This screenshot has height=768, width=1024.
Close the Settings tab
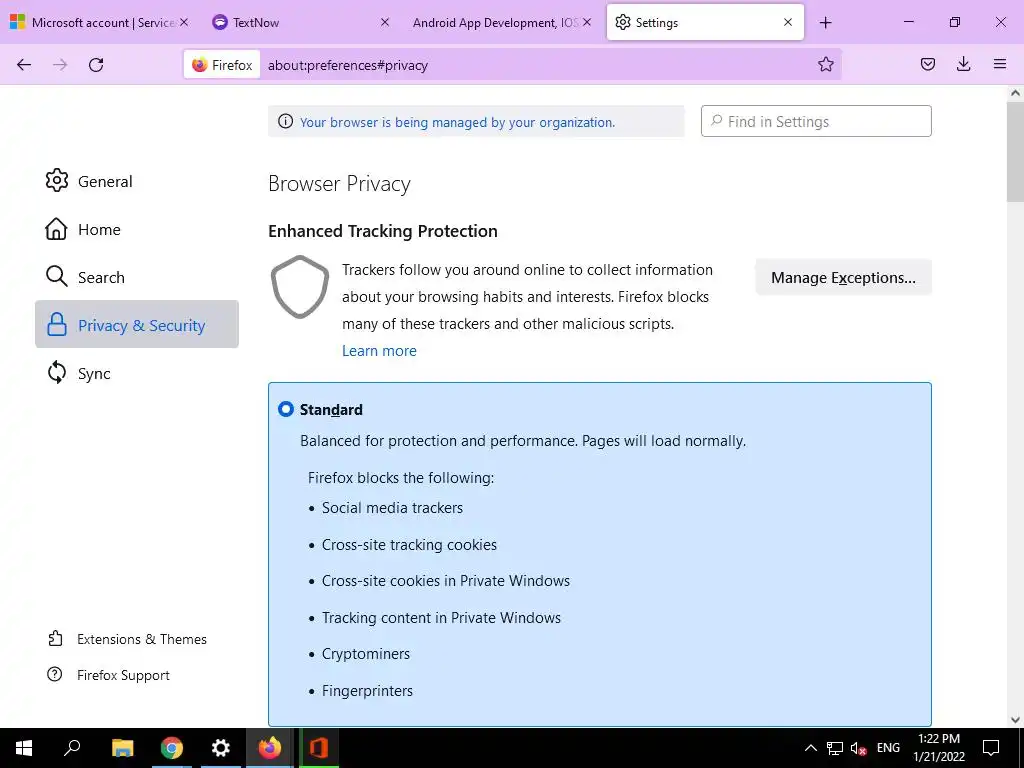(788, 22)
